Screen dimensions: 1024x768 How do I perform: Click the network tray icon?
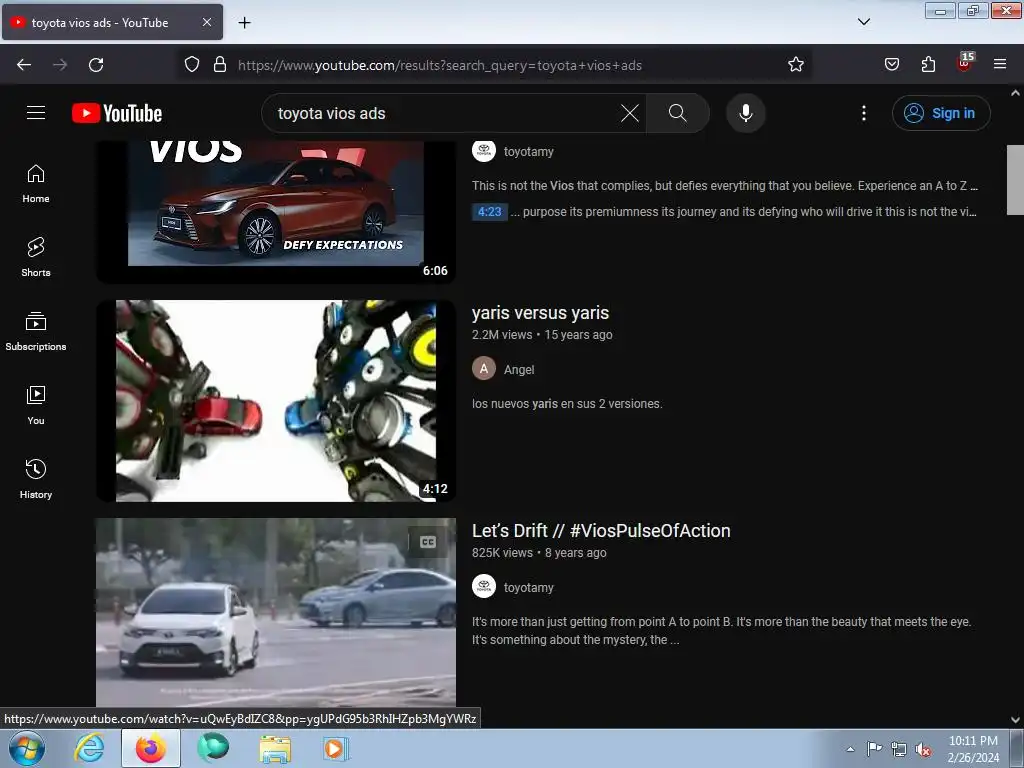[x=899, y=749]
